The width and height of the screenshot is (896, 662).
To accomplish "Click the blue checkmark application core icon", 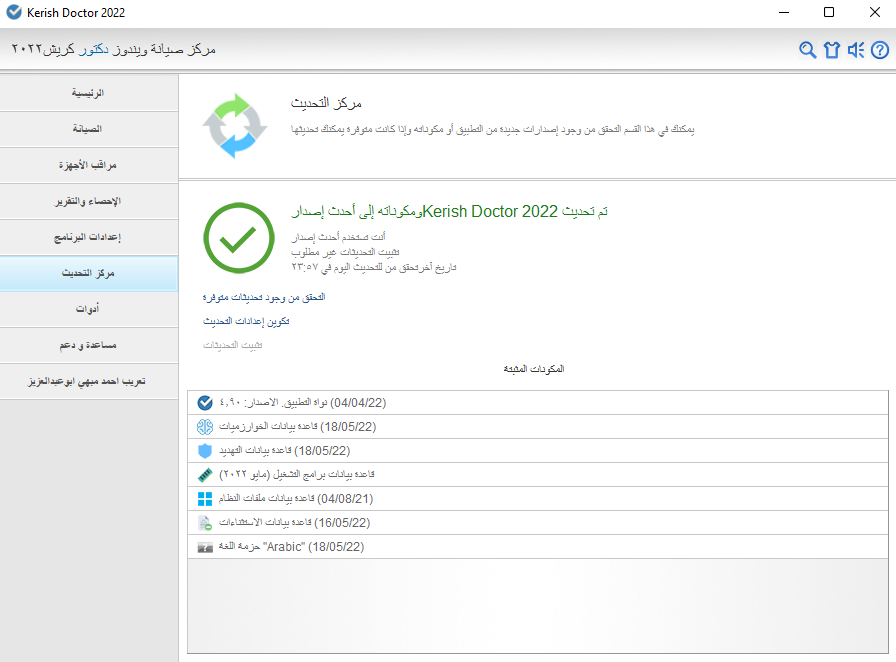I will (x=205, y=403).
